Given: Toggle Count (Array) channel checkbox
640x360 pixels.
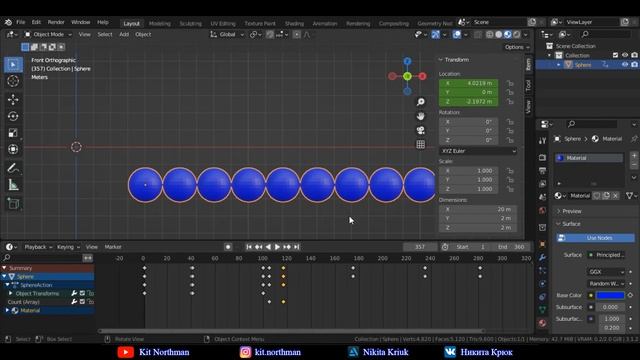Looking at the screenshot, I should 82,302.
